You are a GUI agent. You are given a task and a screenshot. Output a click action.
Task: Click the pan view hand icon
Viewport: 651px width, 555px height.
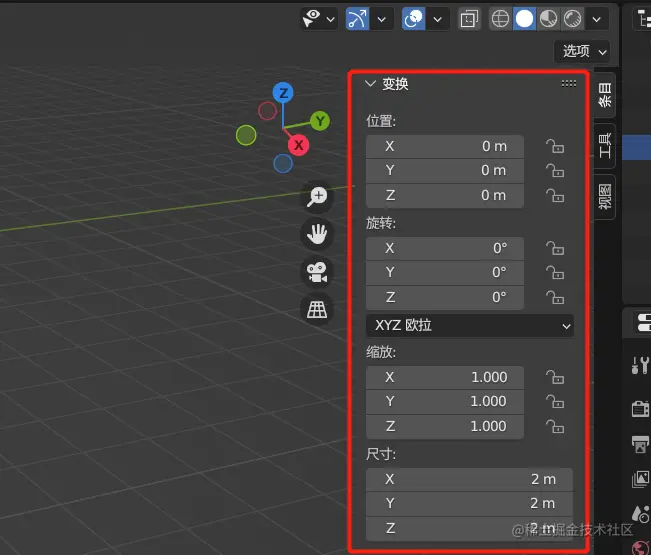(x=317, y=234)
